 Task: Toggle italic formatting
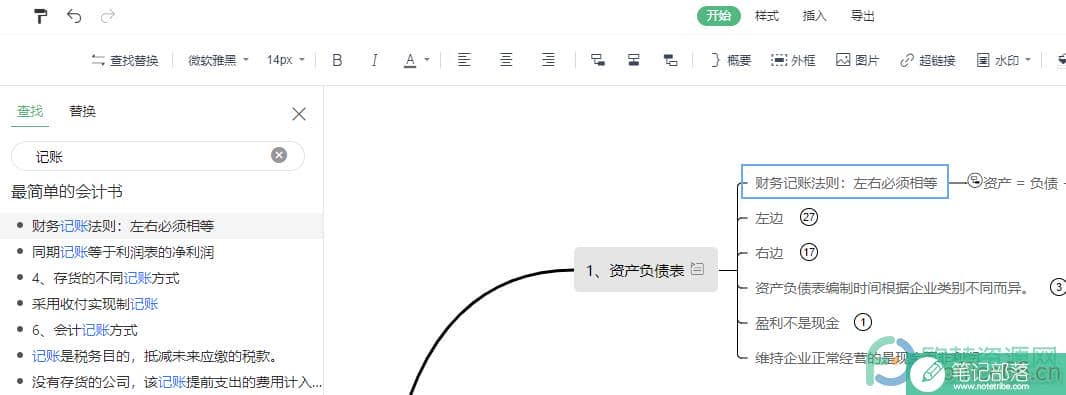pos(373,61)
